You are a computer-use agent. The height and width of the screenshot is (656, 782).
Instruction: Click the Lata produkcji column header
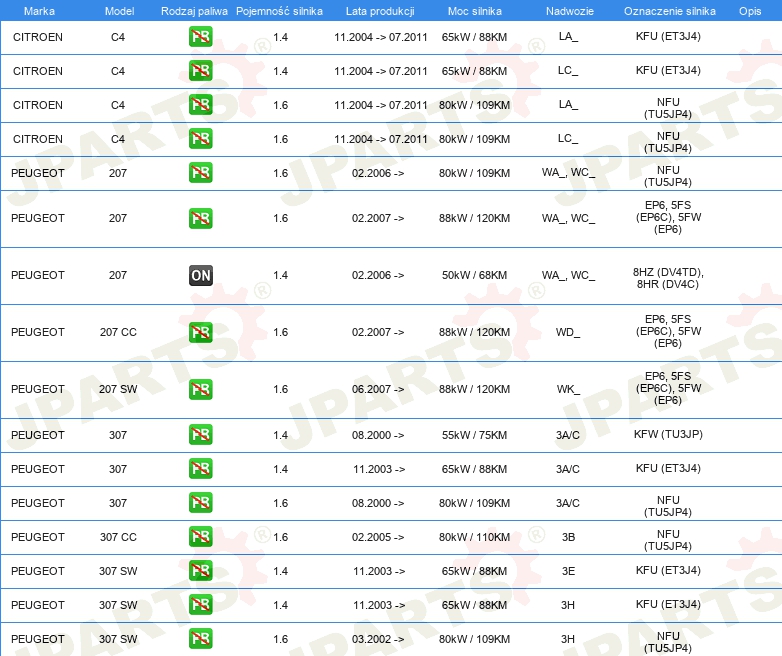(x=380, y=11)
